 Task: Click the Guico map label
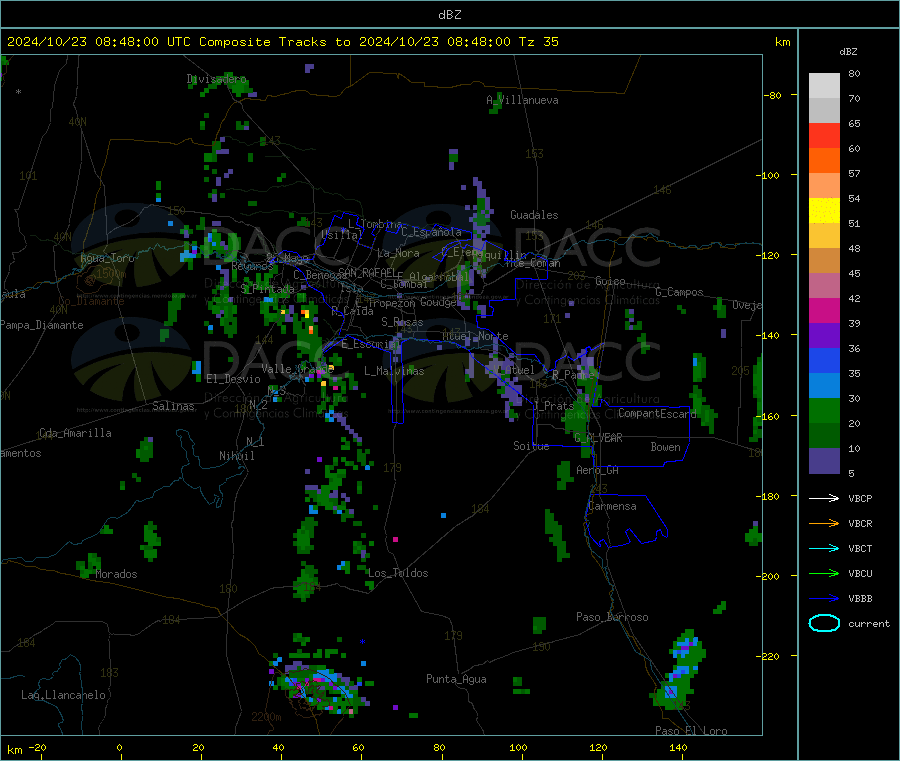pyautogui.click(x=610, y=281)
